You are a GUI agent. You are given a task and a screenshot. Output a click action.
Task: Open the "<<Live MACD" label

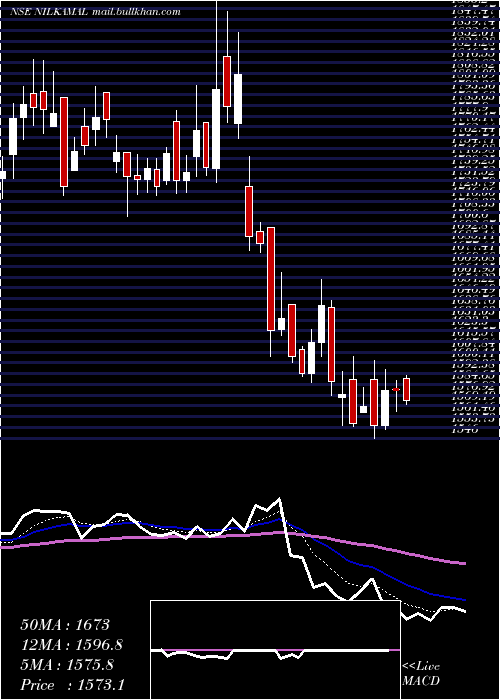click(421, 674)
